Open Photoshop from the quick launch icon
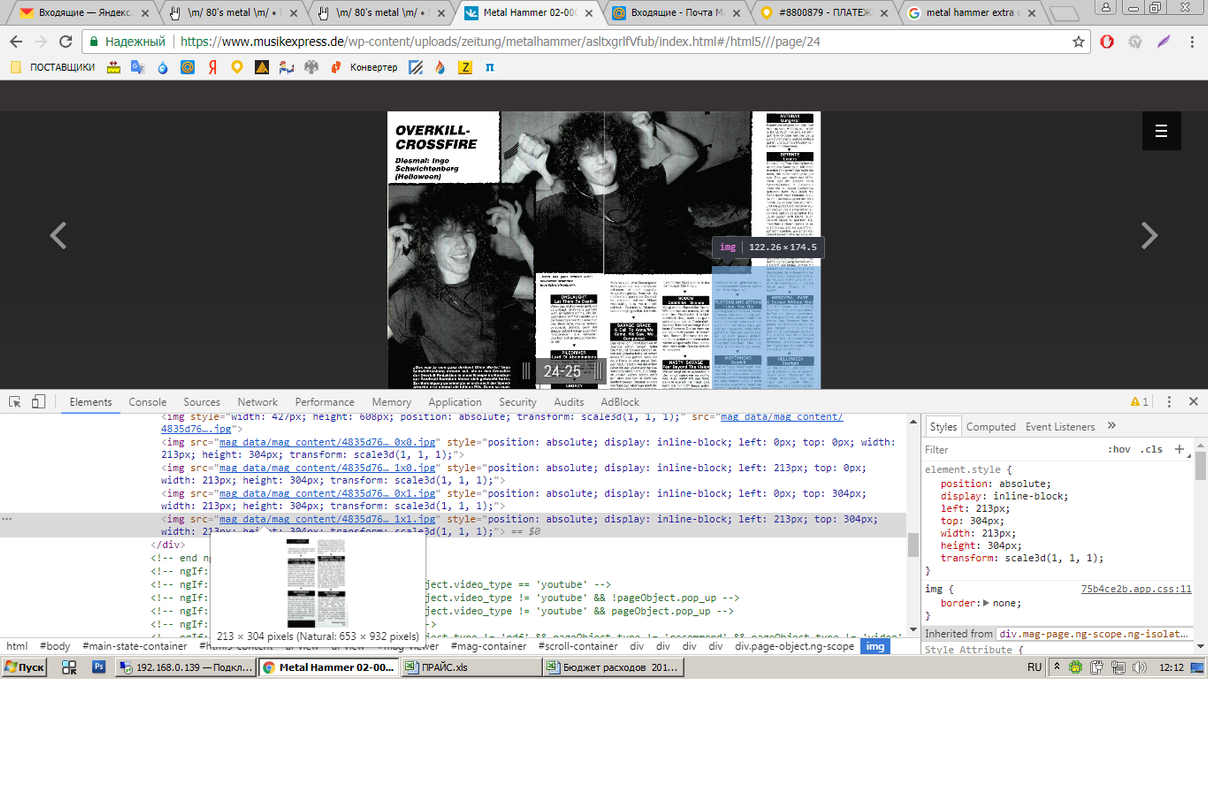This screenshot has height=800, width=1208. click(98, 667)
